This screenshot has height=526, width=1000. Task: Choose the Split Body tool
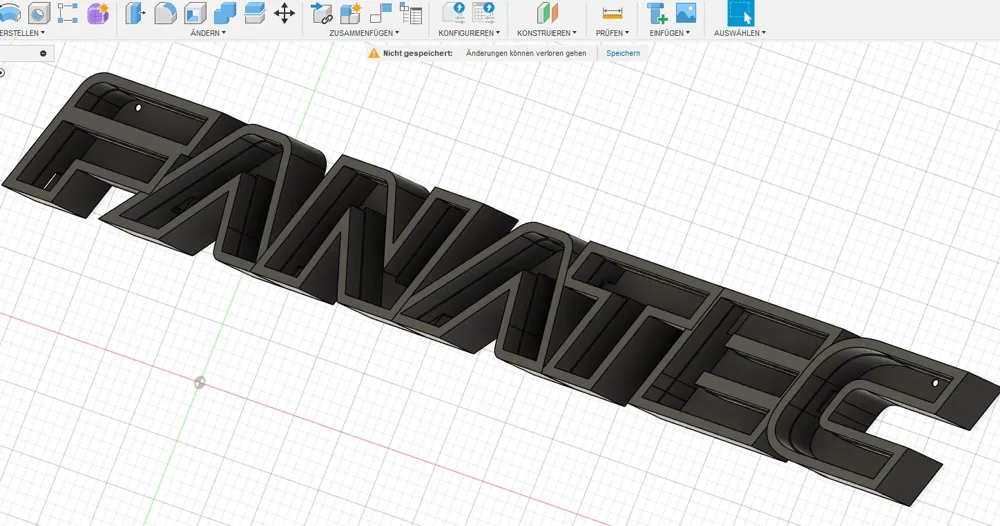tap(254, 13)
